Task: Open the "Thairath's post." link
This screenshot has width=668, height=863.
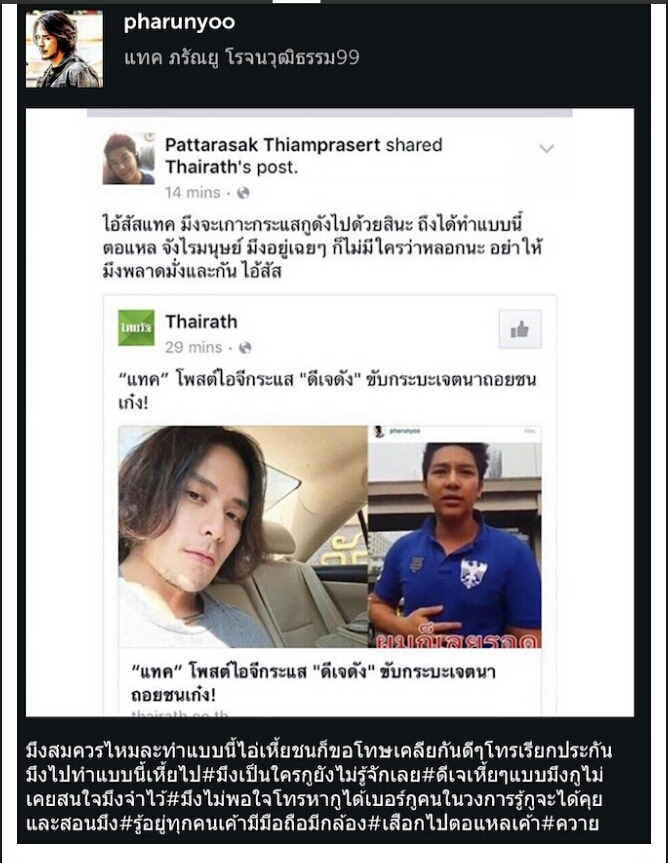Action: 232,167
